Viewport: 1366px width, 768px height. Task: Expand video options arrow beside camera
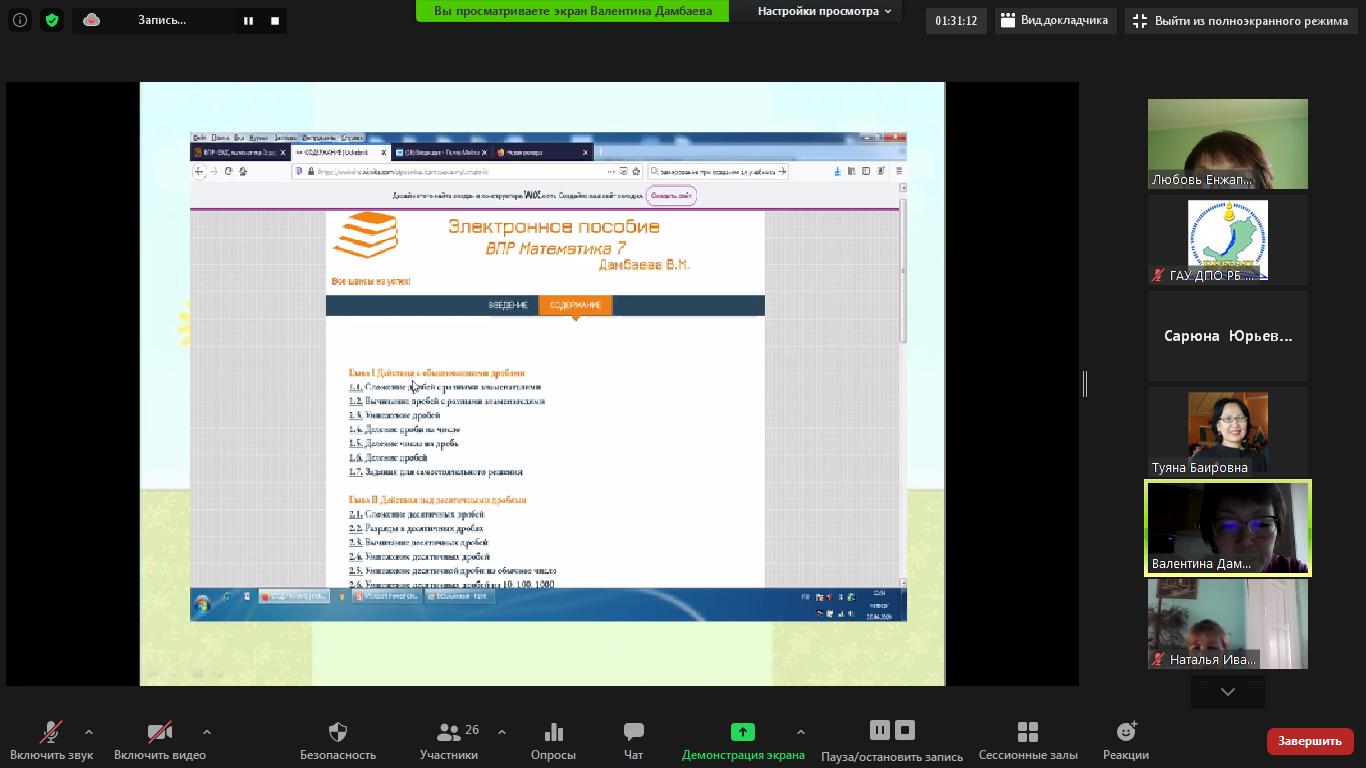click(207, 731)
